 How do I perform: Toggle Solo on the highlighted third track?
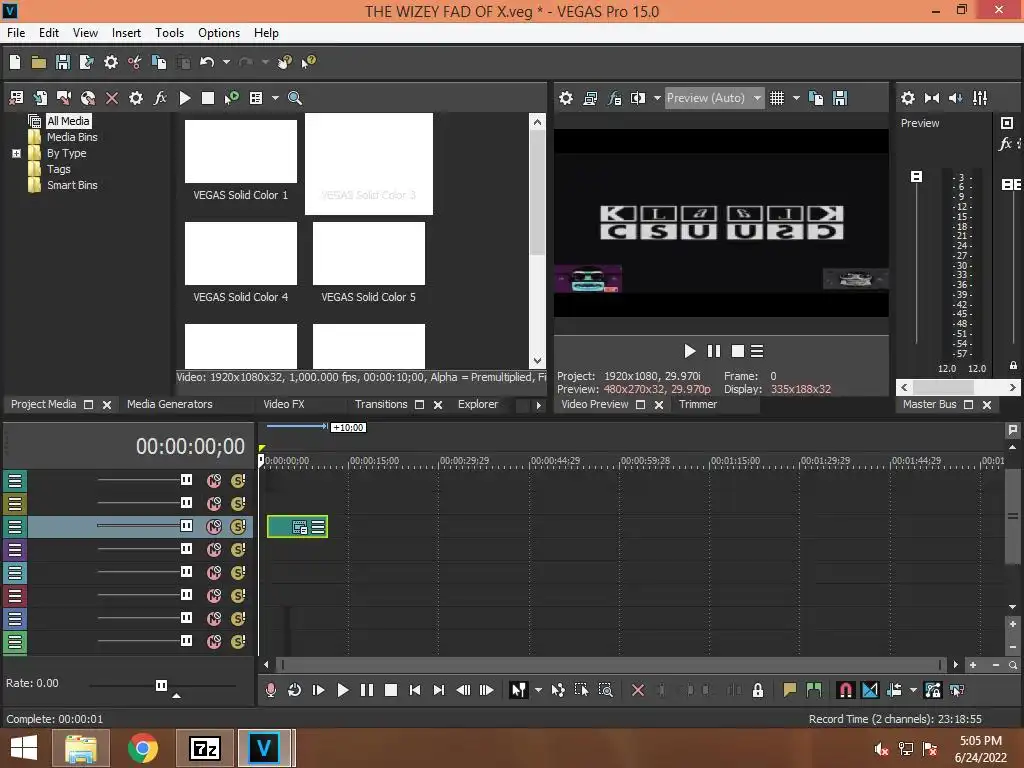click(238, 526)
